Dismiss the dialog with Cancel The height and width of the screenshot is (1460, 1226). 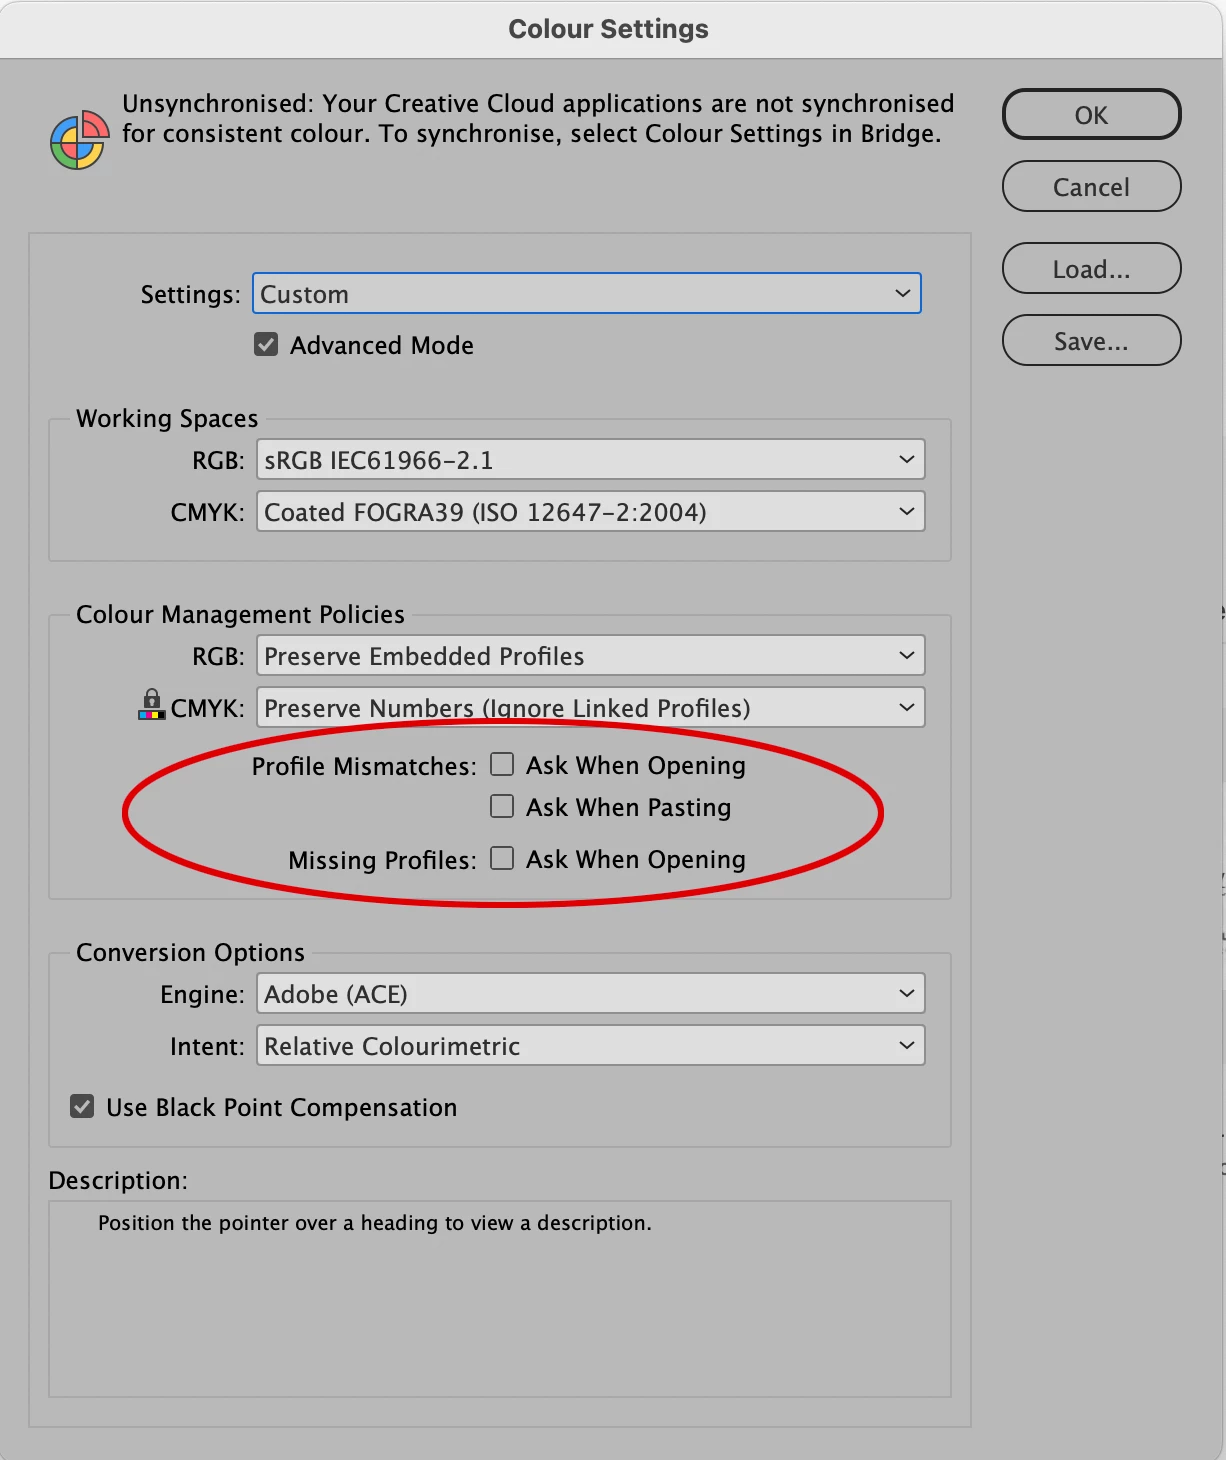(1092, 187)
